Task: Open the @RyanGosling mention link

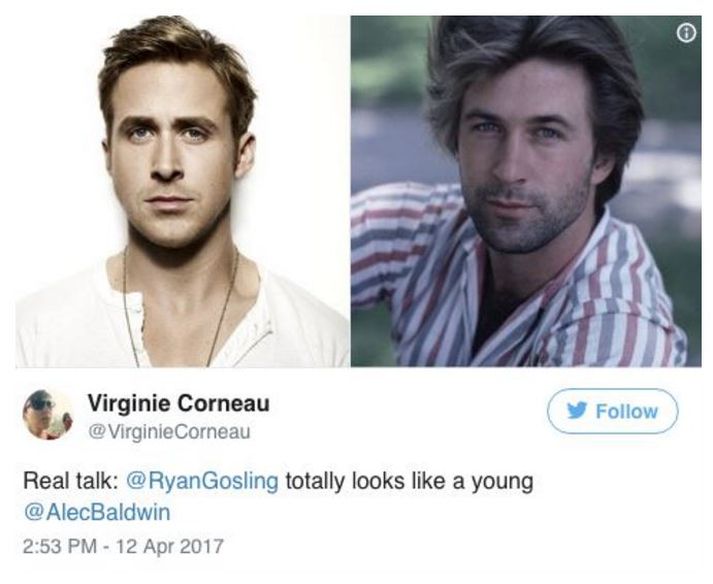Action: [x=203, y=482]
